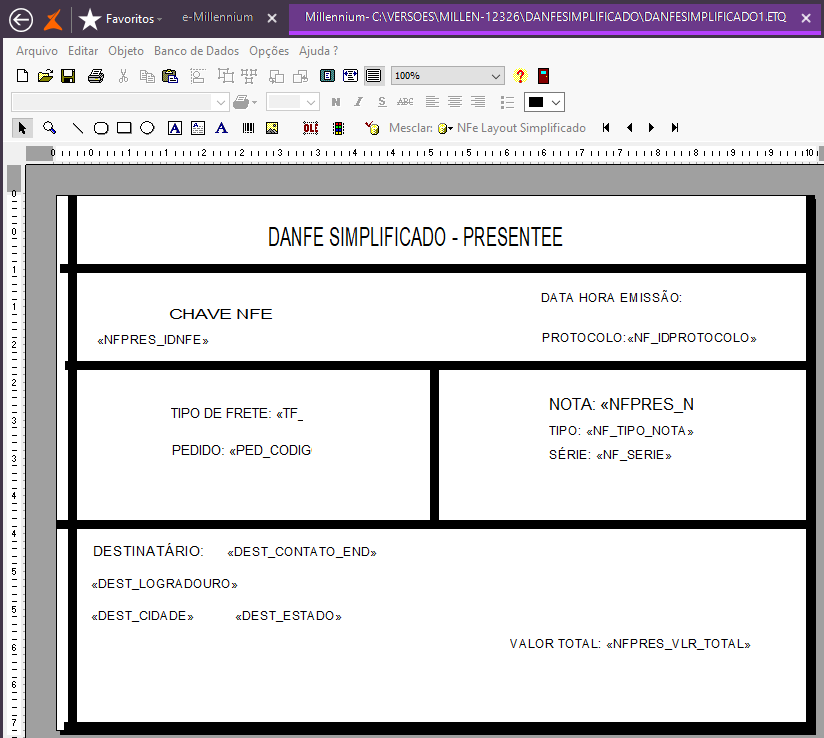Select the picture insert tool
The height and width of the screenshot is (738, 824).
pyautogui.click(x=272, y=128)
